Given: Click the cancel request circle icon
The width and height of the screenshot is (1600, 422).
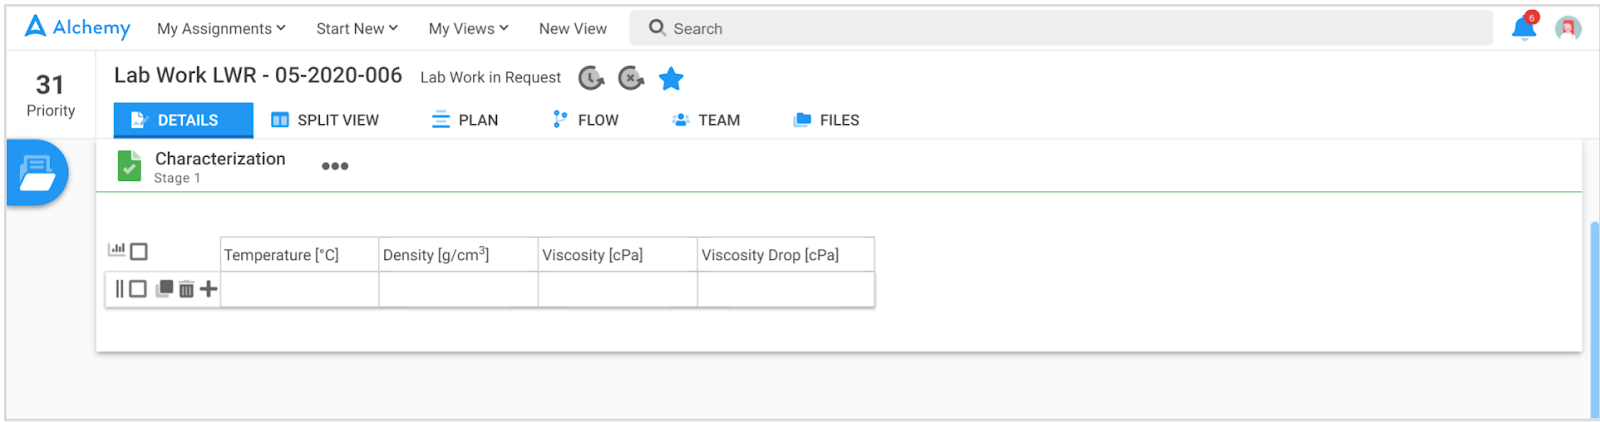Looking at the screenshot, I should [631, 78].
